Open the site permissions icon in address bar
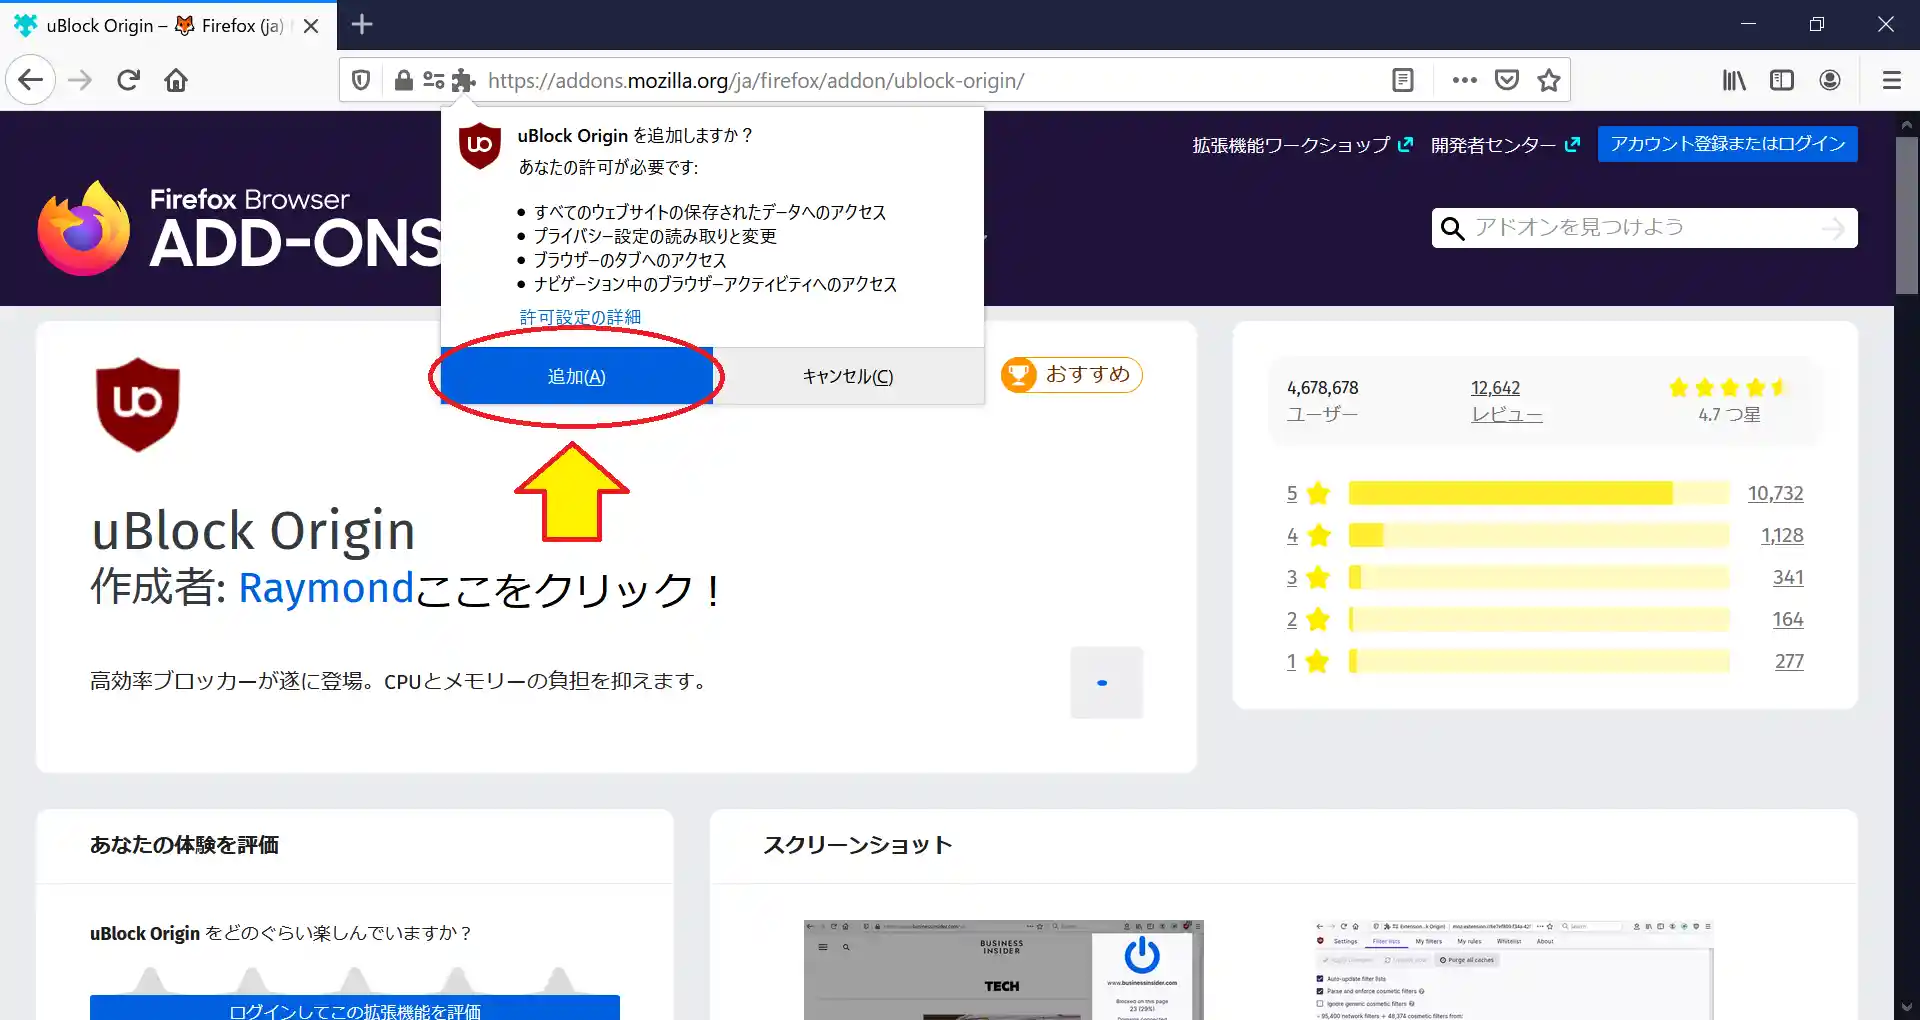This screenshot has height=1020, width=1920. pyautogui.click(x=433, y=80)
